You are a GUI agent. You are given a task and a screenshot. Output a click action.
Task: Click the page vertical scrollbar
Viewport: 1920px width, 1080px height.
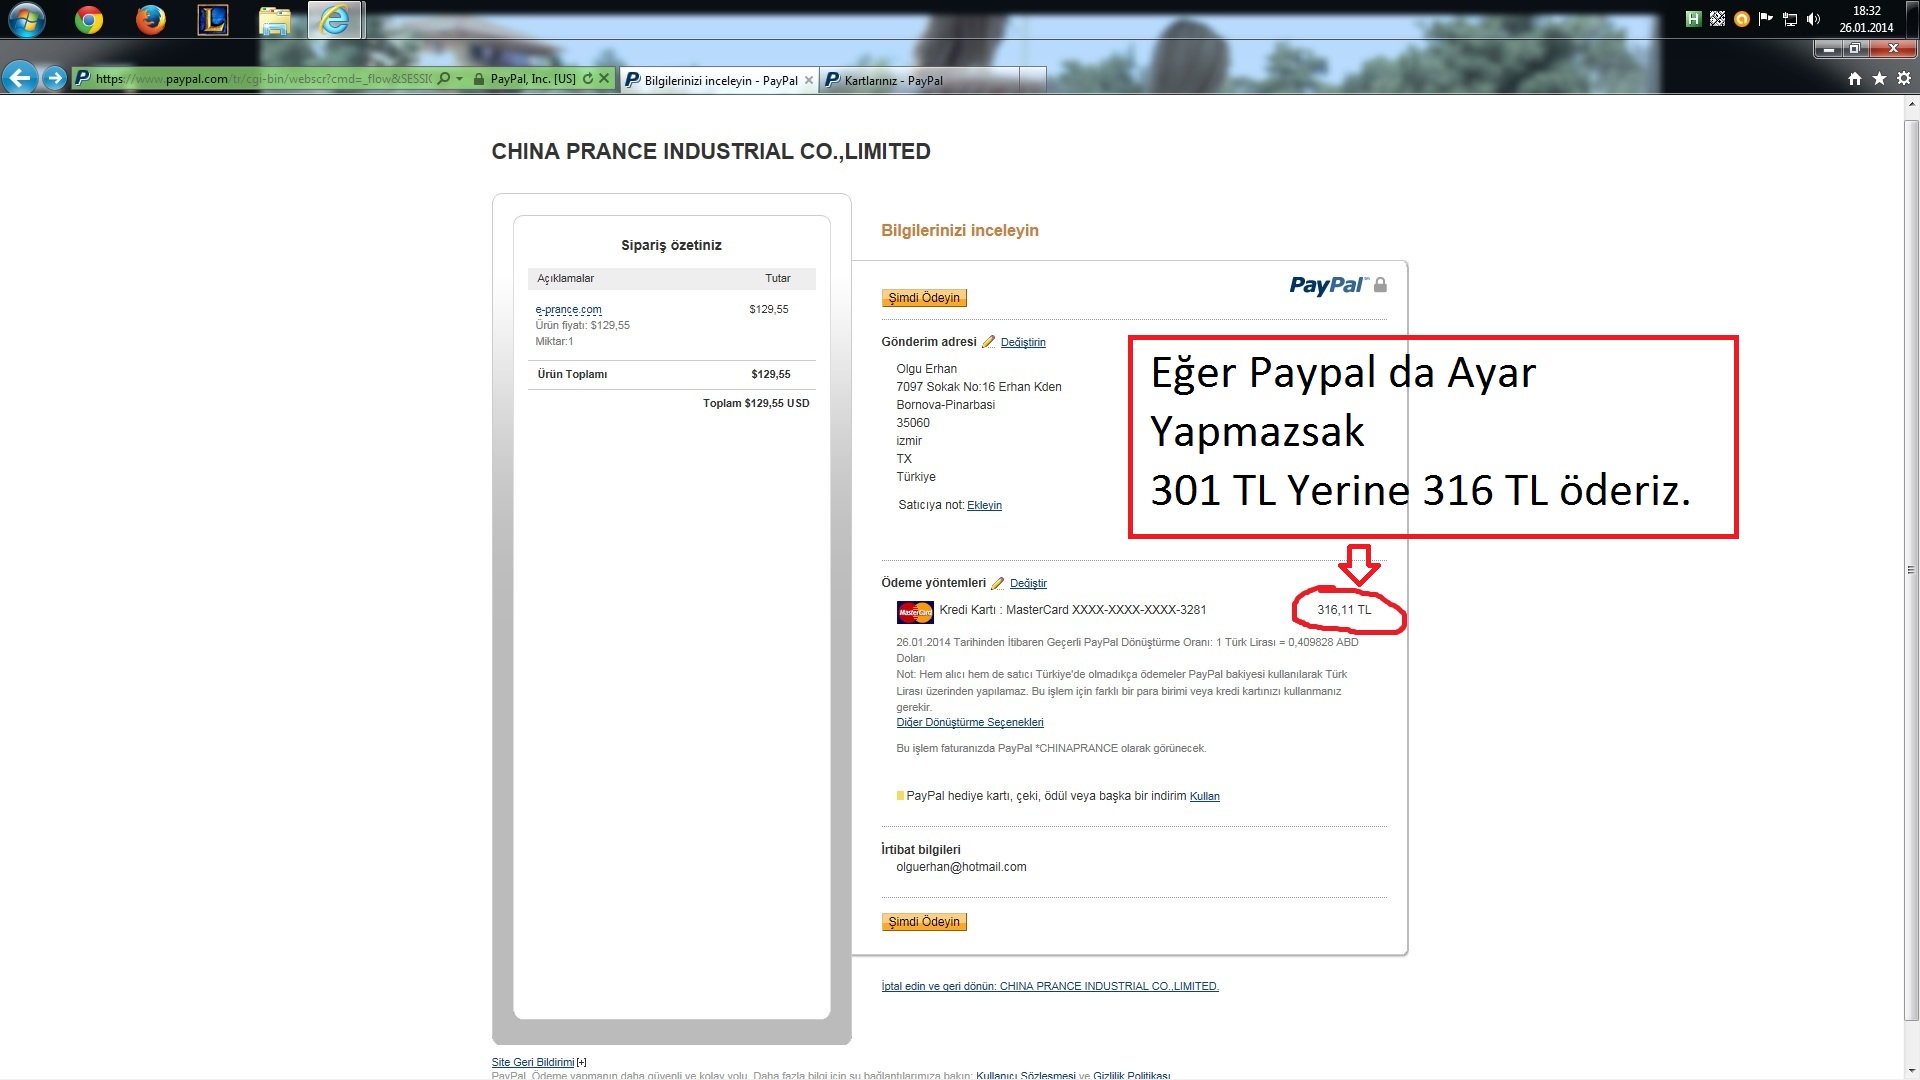point(1911,570)
